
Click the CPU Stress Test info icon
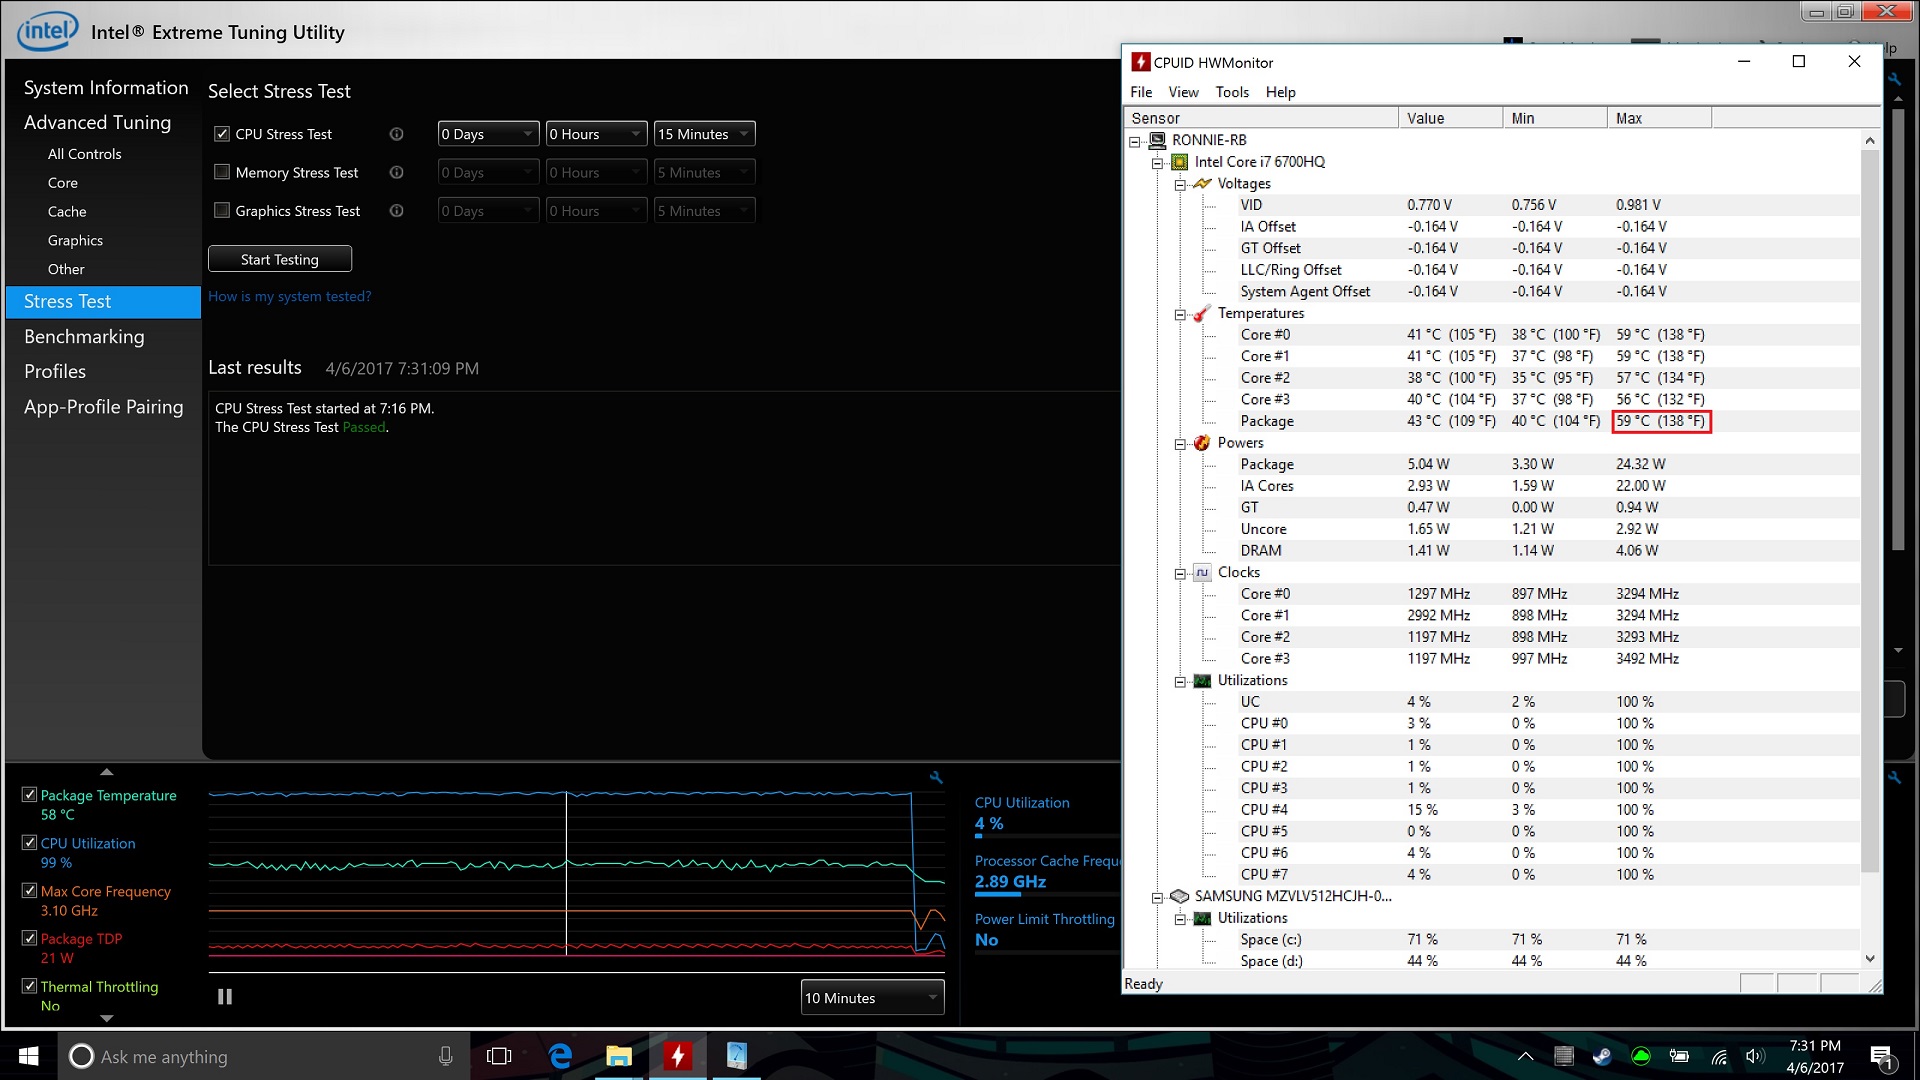(396, 134)
